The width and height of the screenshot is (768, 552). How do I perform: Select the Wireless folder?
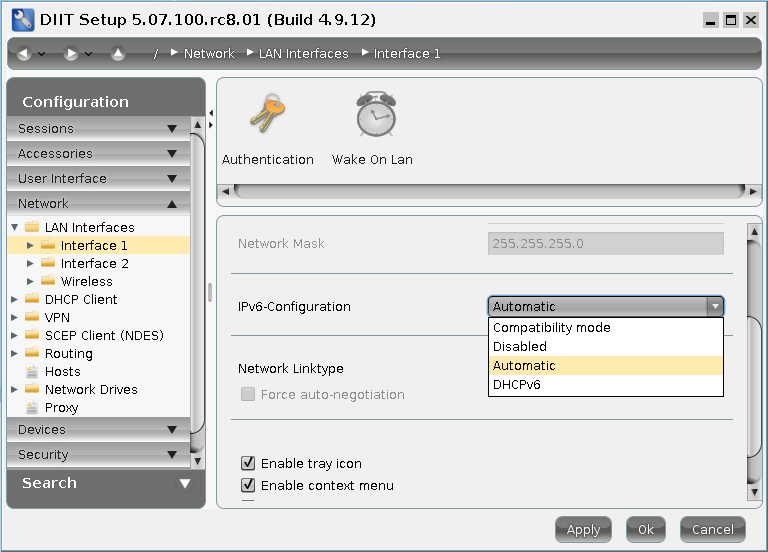86,281
